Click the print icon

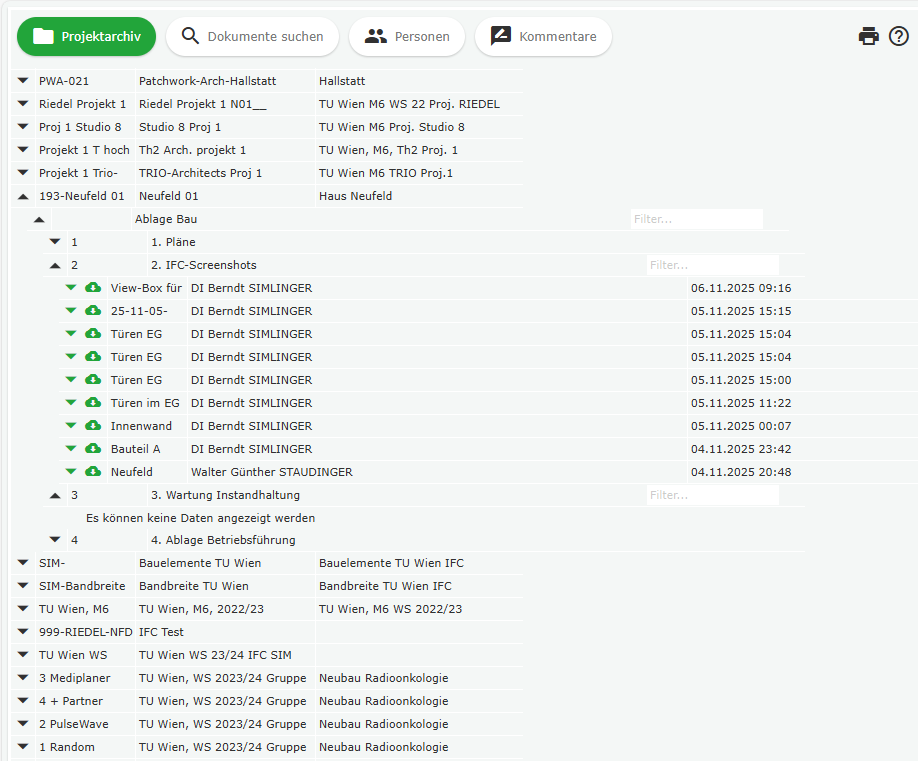868,36
